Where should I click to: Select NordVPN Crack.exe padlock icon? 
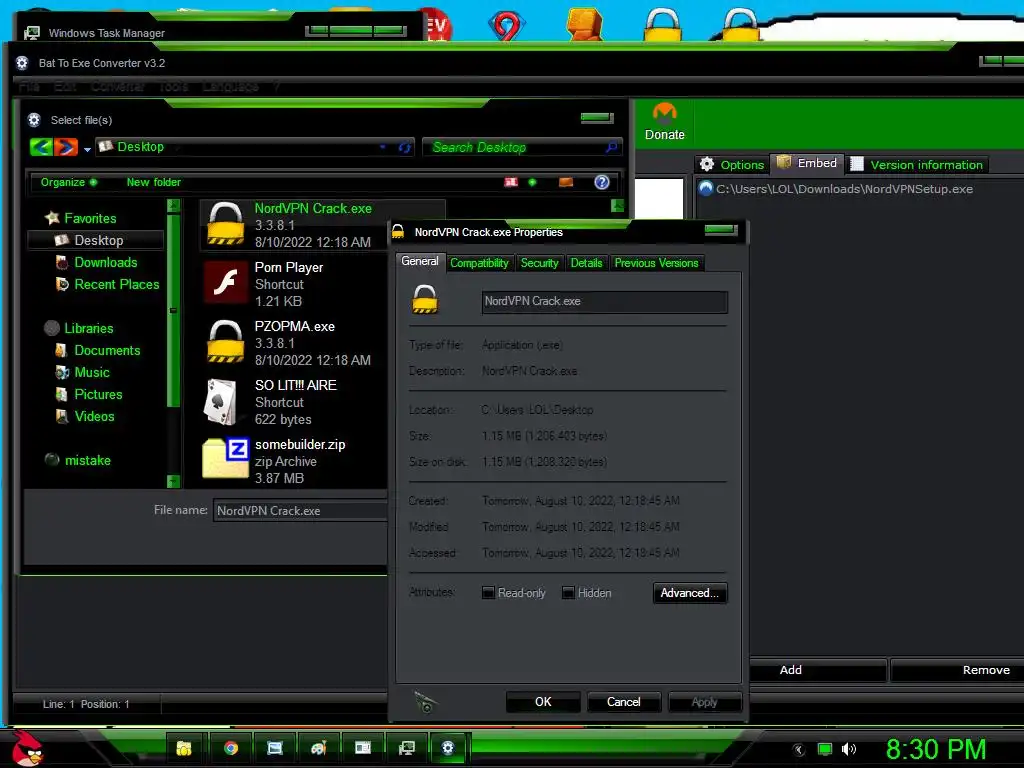225,224
